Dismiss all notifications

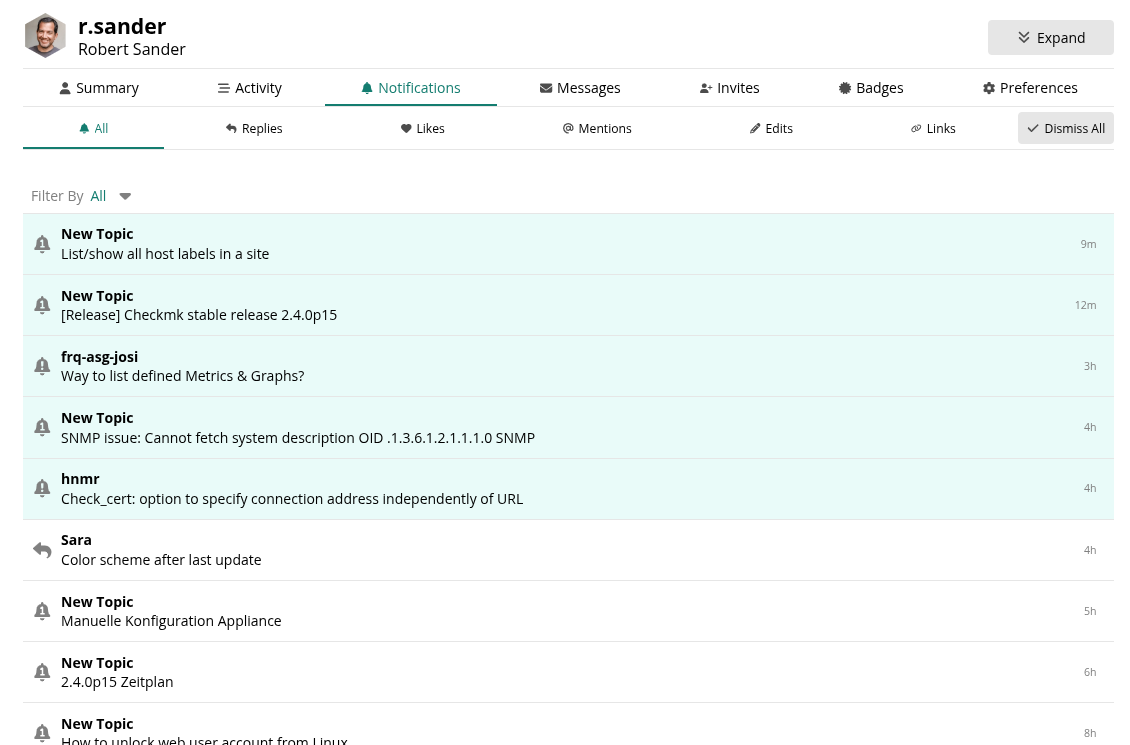tap(1065, 129)
